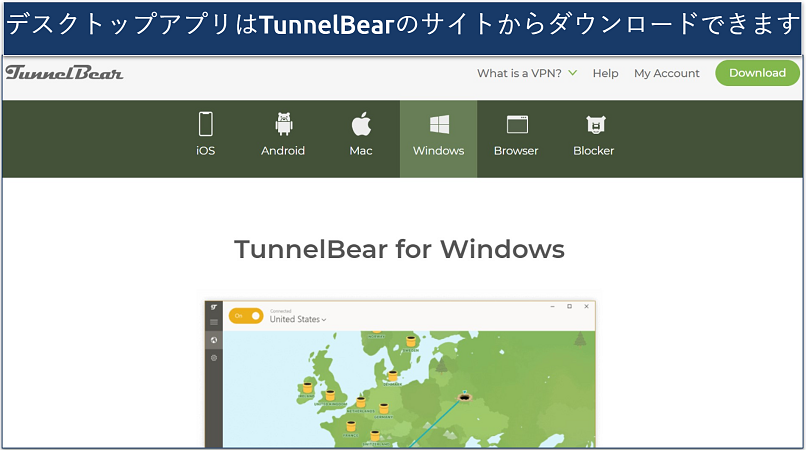Expand the What is a VPN? menu
806x450 pixels.
pyautogui.click(x=527, y=73)
